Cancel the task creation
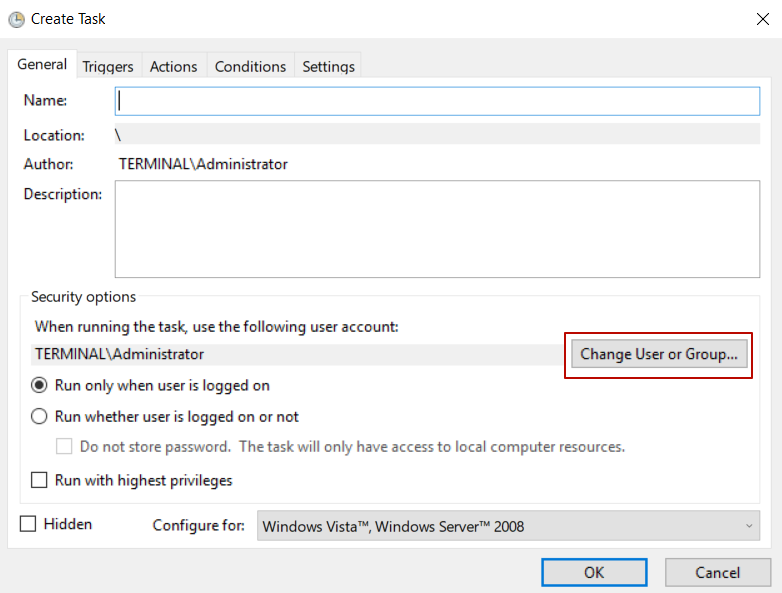 coord(717,573)
